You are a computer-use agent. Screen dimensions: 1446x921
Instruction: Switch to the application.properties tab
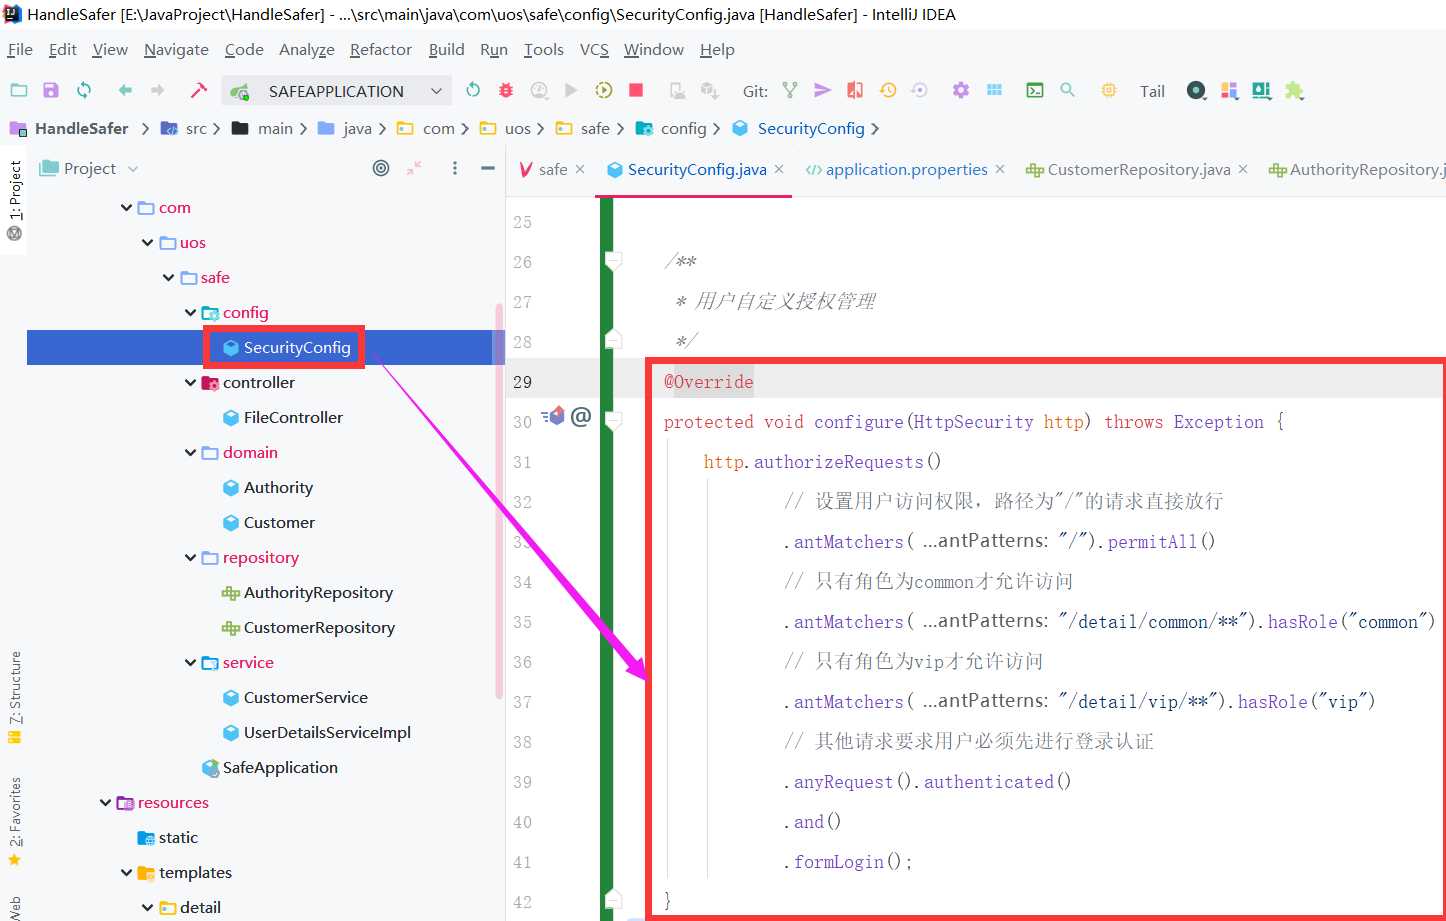point(906,169)
